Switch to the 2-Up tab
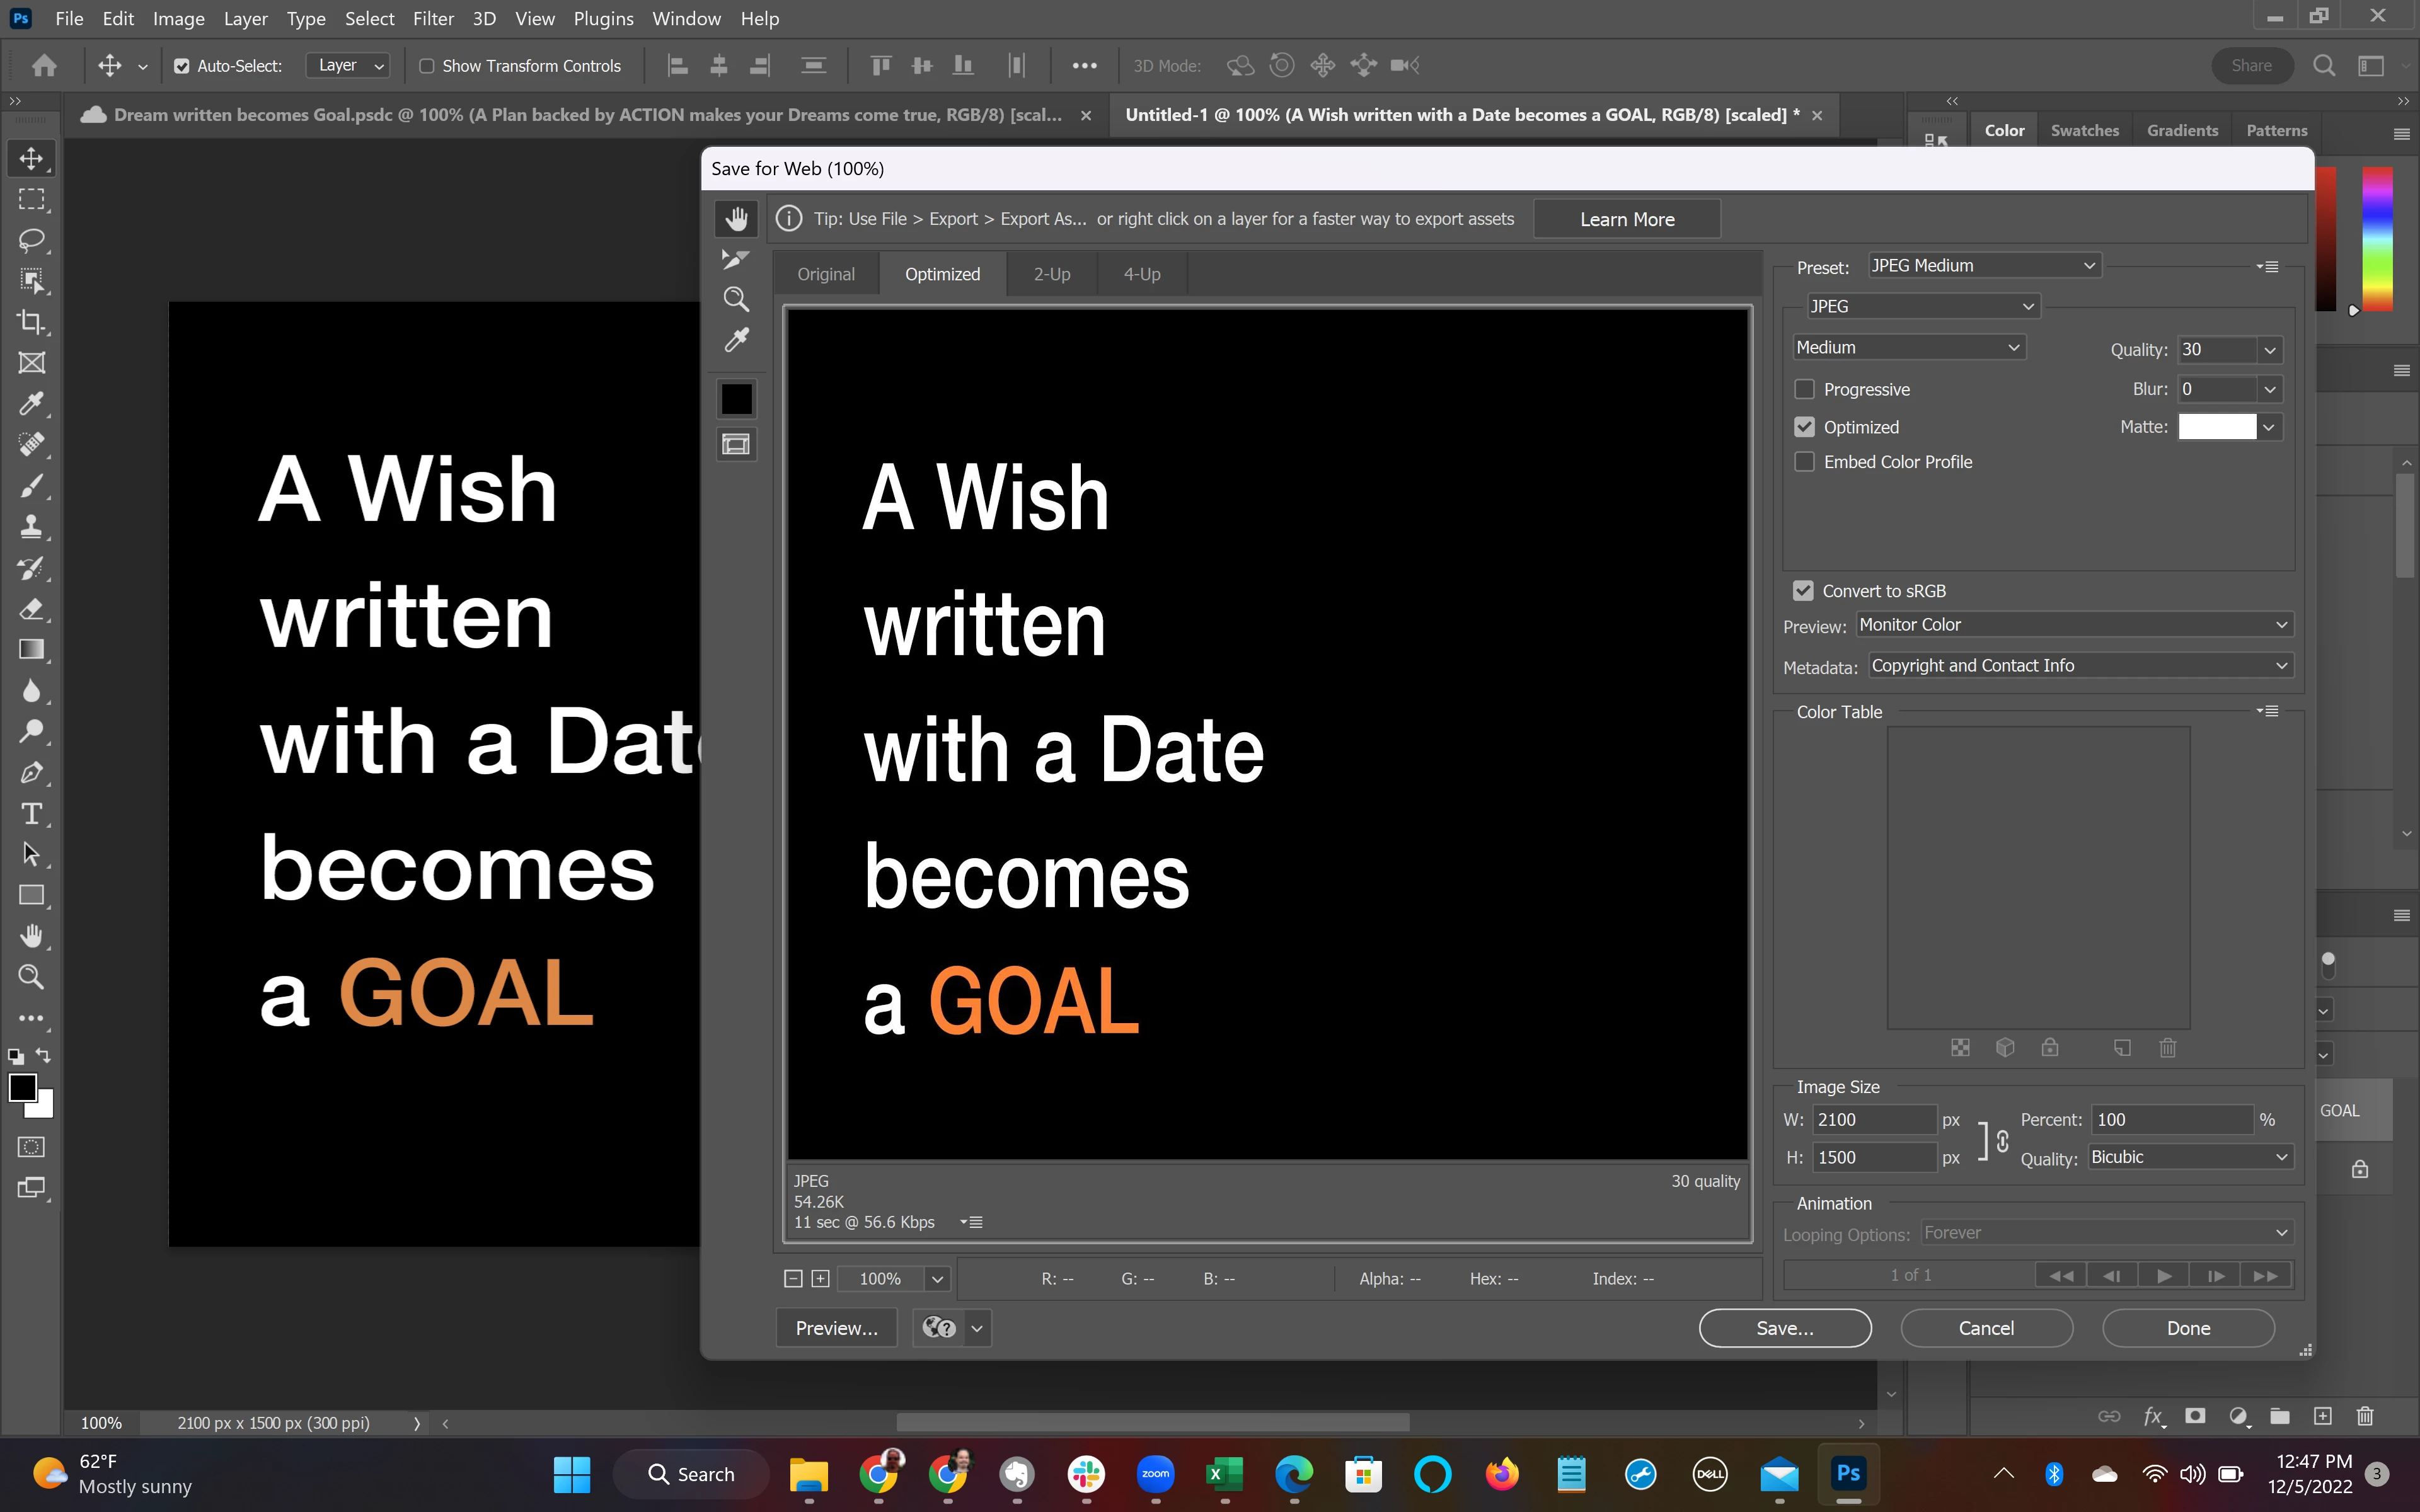 (1051, 274)
